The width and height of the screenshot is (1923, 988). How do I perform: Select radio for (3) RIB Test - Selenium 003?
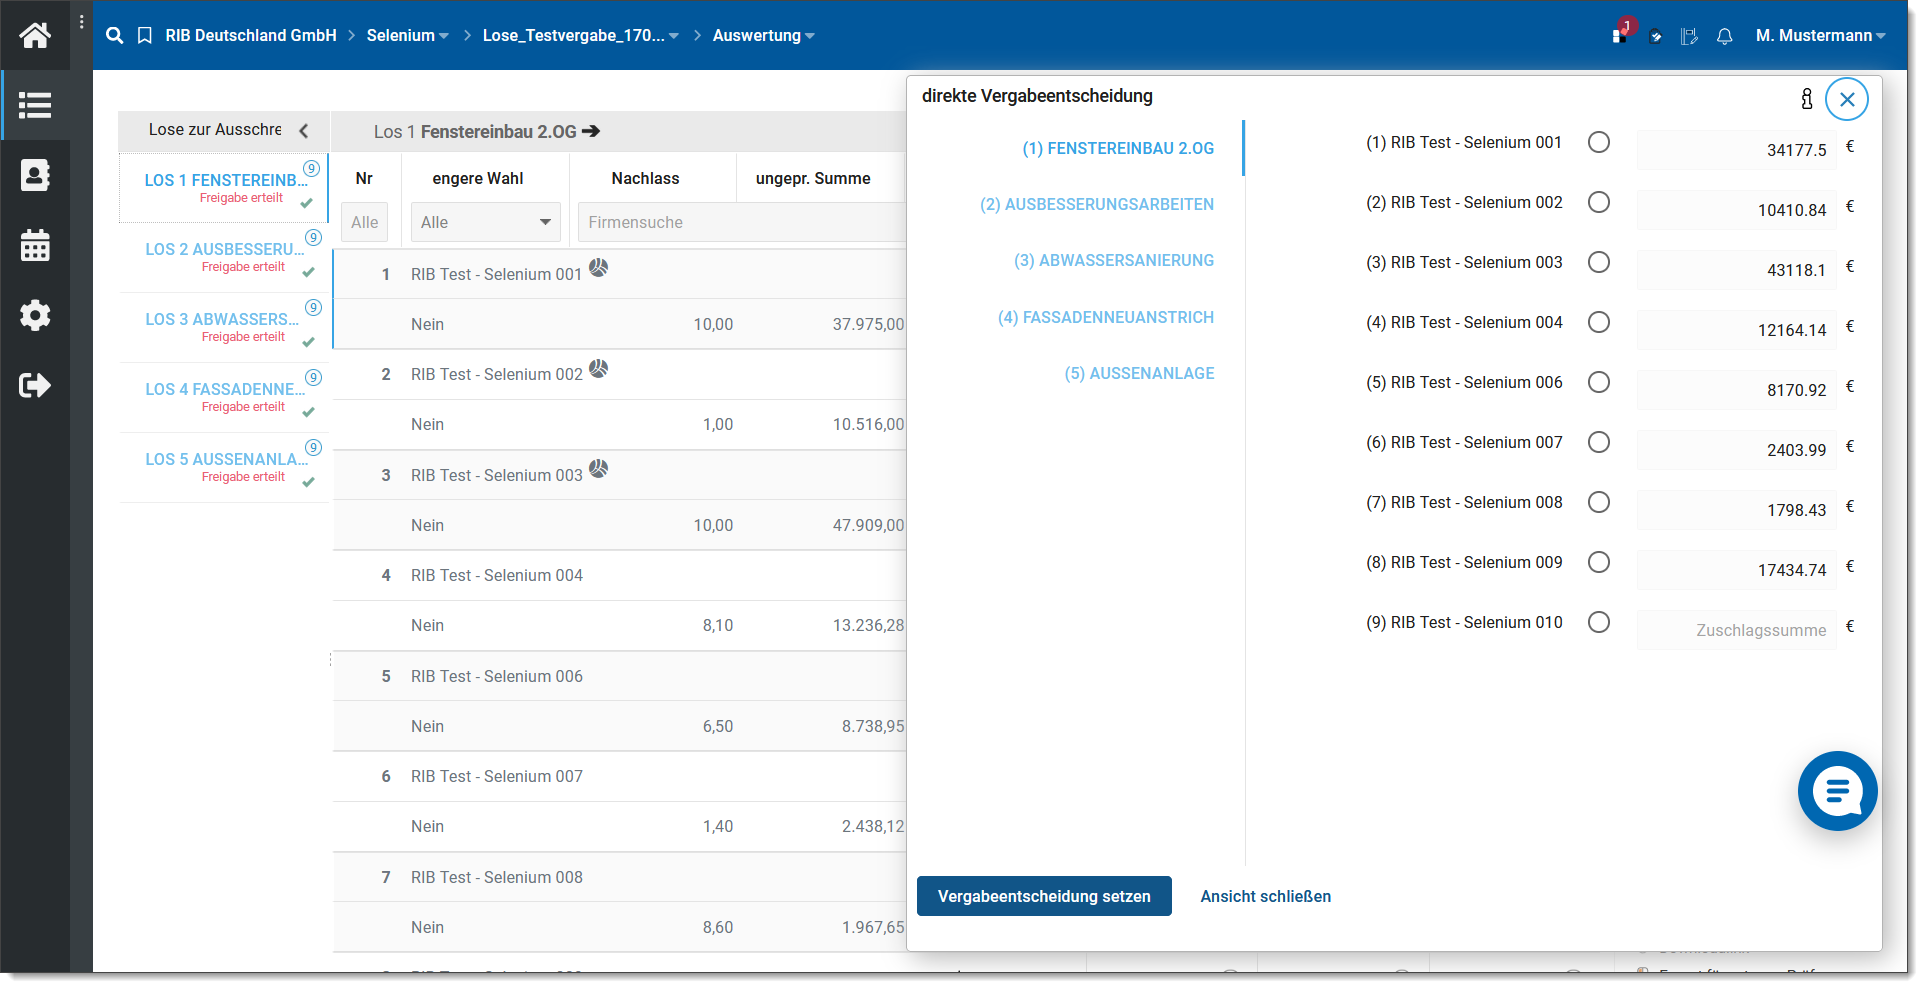click(x=1599, y=262)
